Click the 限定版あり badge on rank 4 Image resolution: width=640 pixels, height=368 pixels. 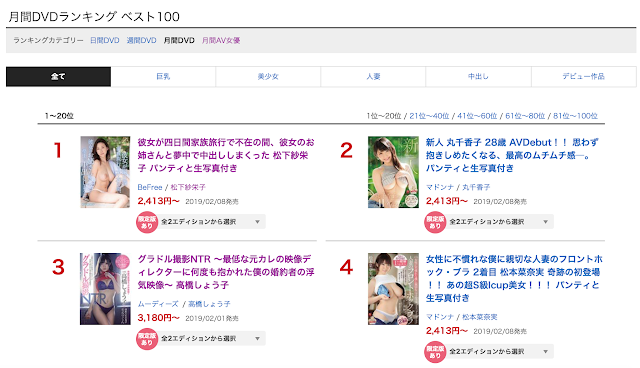(435, 352)
